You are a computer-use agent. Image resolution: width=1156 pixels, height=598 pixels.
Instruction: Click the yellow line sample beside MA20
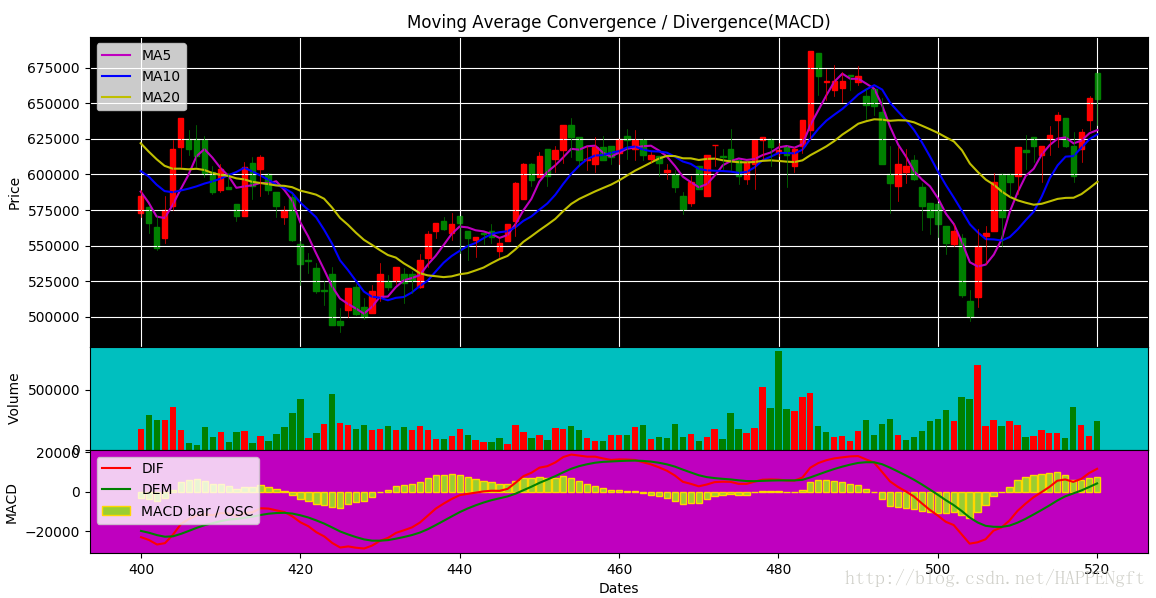point(117,97)
